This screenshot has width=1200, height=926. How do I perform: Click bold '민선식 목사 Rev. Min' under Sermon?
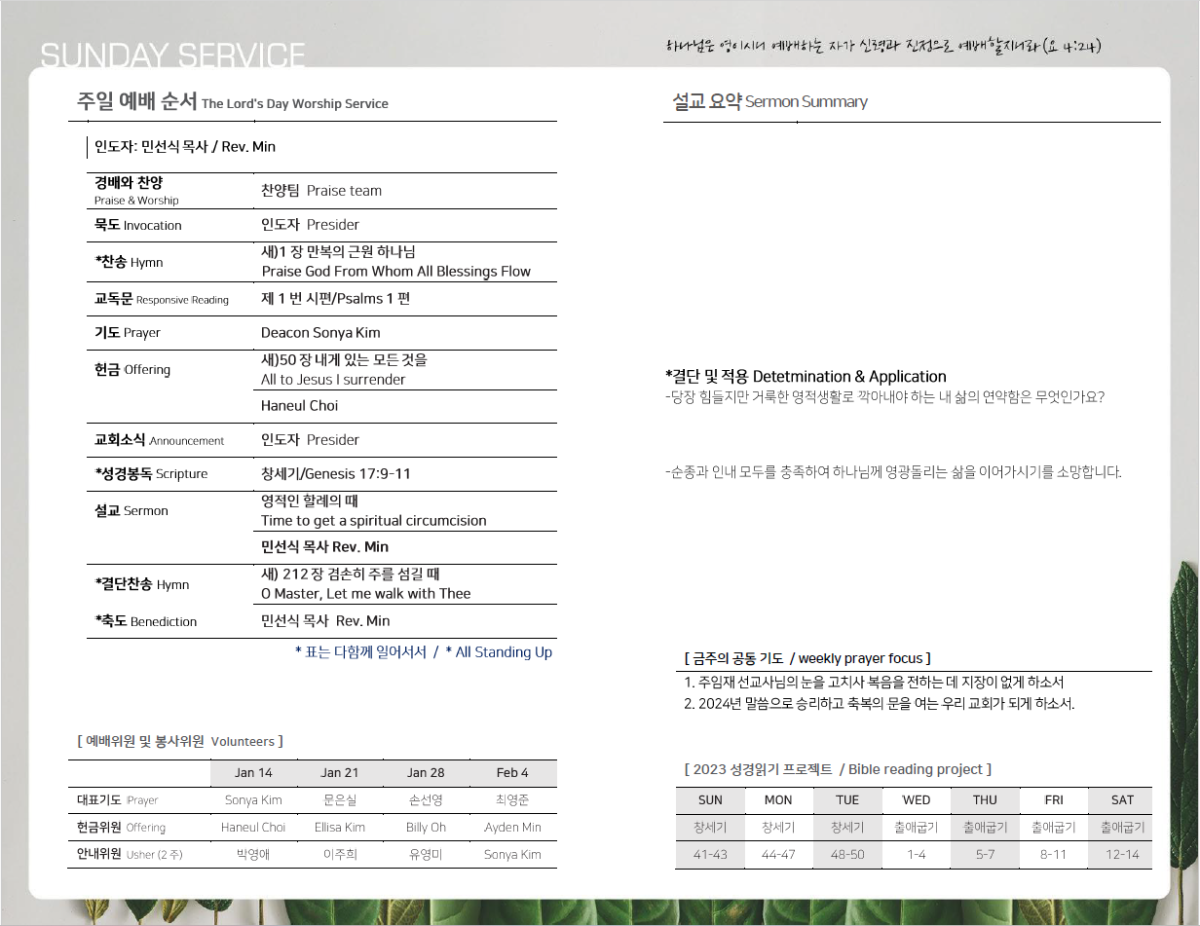pos(325,546)
